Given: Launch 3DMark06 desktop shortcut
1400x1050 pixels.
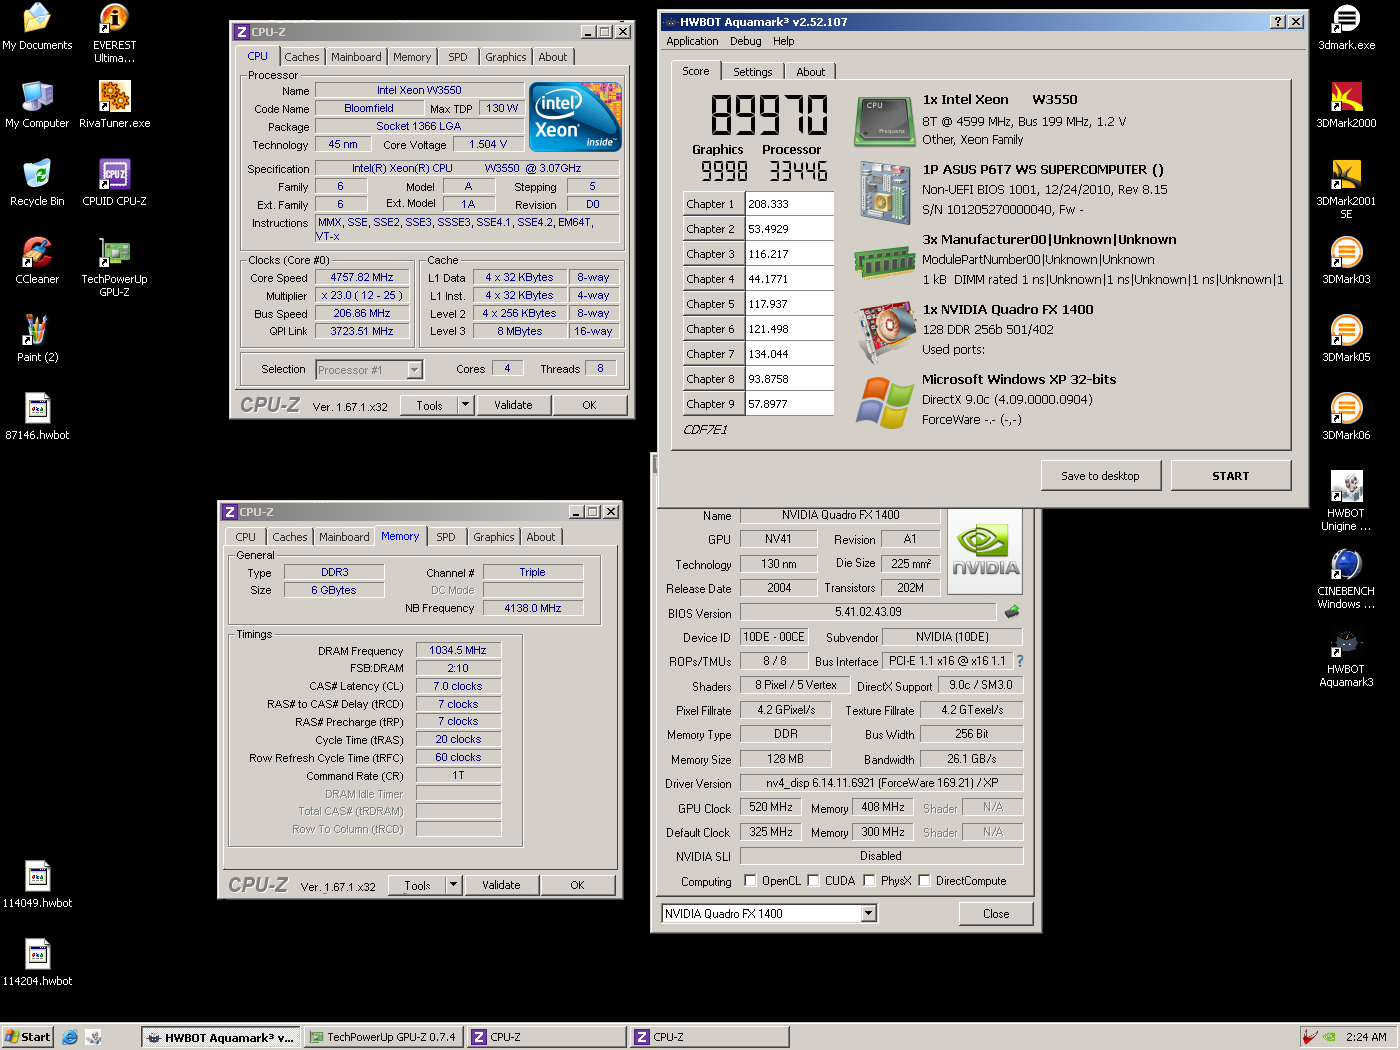Looking at the screenshot, I should tap(1346, 416).
